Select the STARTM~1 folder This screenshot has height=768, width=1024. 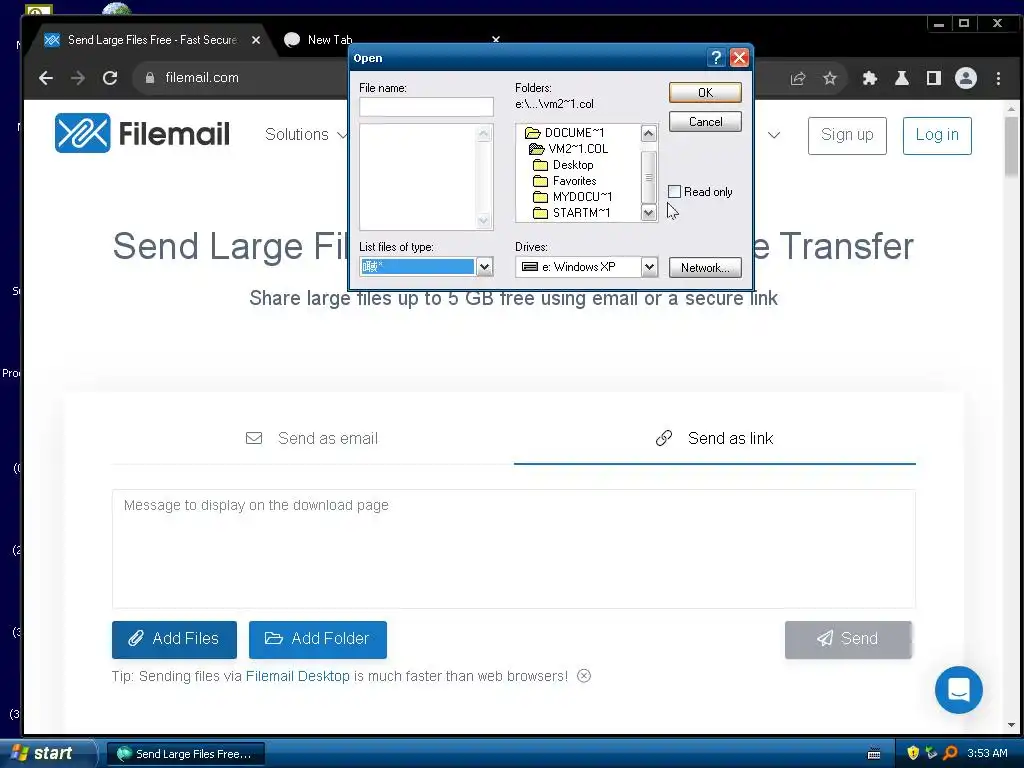(572, 213)
